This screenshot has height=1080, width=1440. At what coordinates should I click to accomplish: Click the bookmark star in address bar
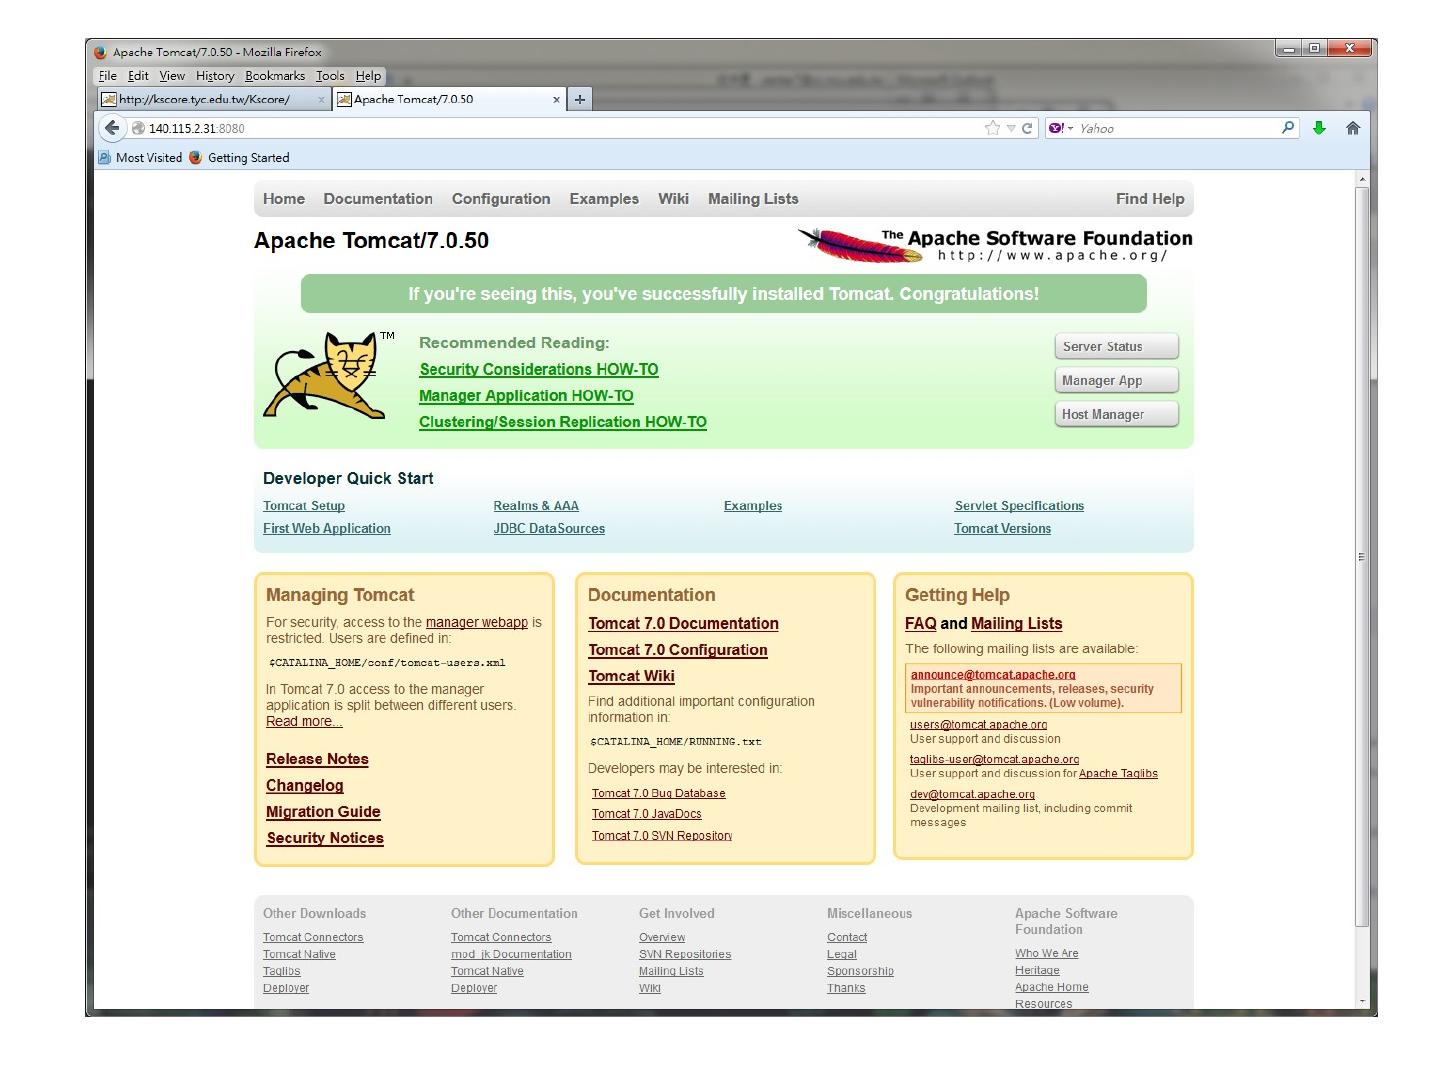(x=992, y=128)
